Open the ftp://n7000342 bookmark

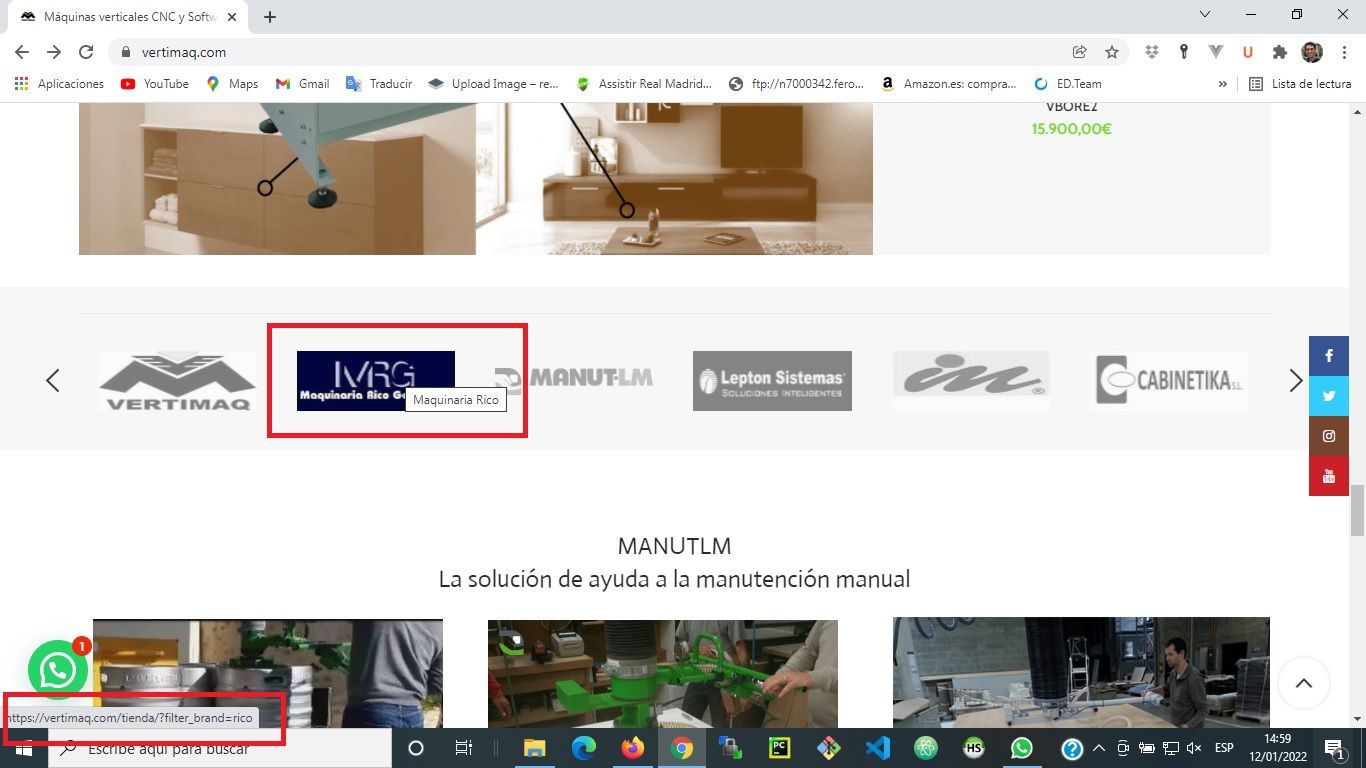point(798,84)
